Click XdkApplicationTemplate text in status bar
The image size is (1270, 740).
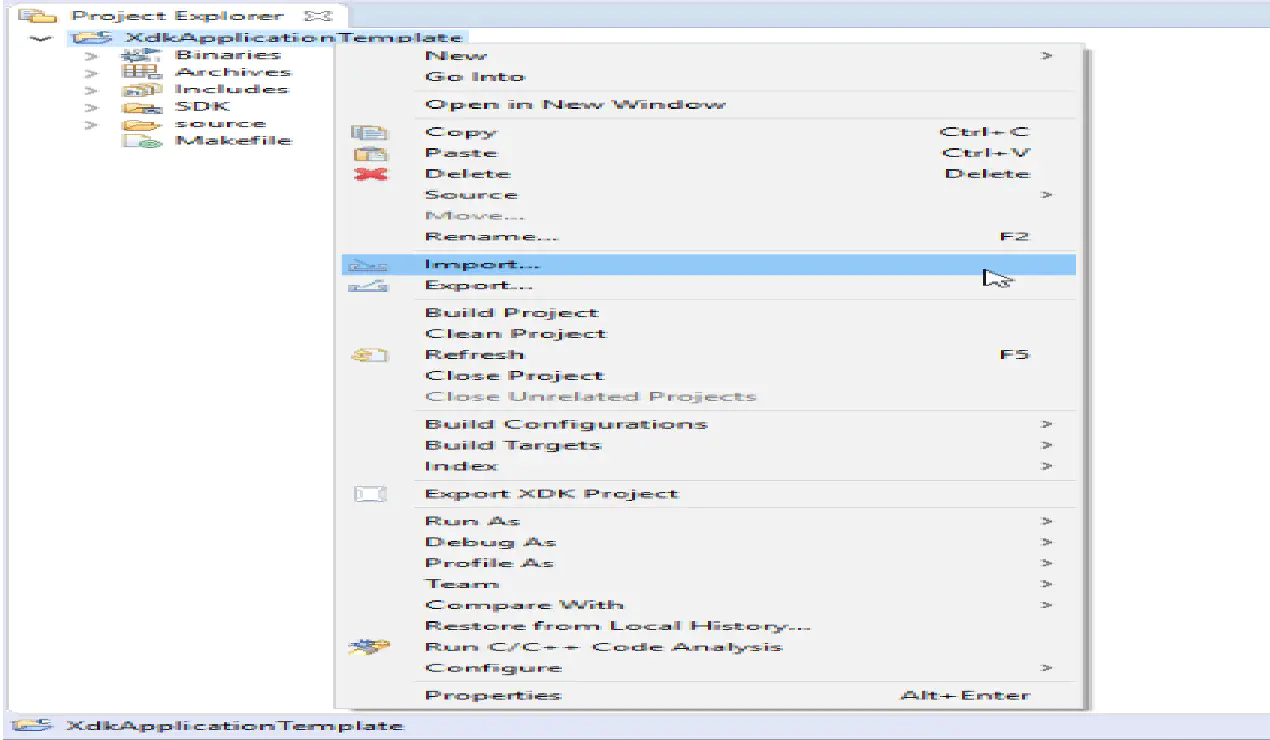pos(235,726)
